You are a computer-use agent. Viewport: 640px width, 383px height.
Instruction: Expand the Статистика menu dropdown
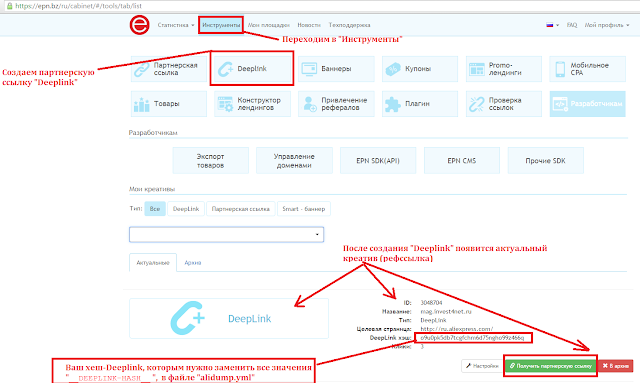coord(176,25)
